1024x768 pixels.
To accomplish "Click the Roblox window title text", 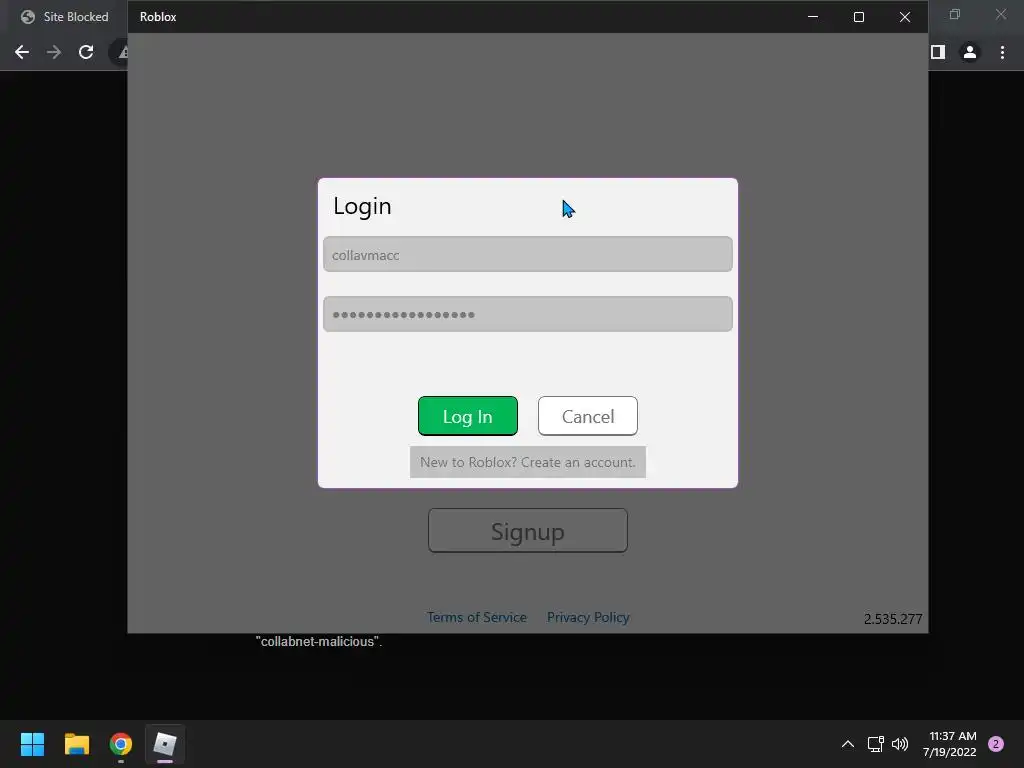I will [158, 17].
